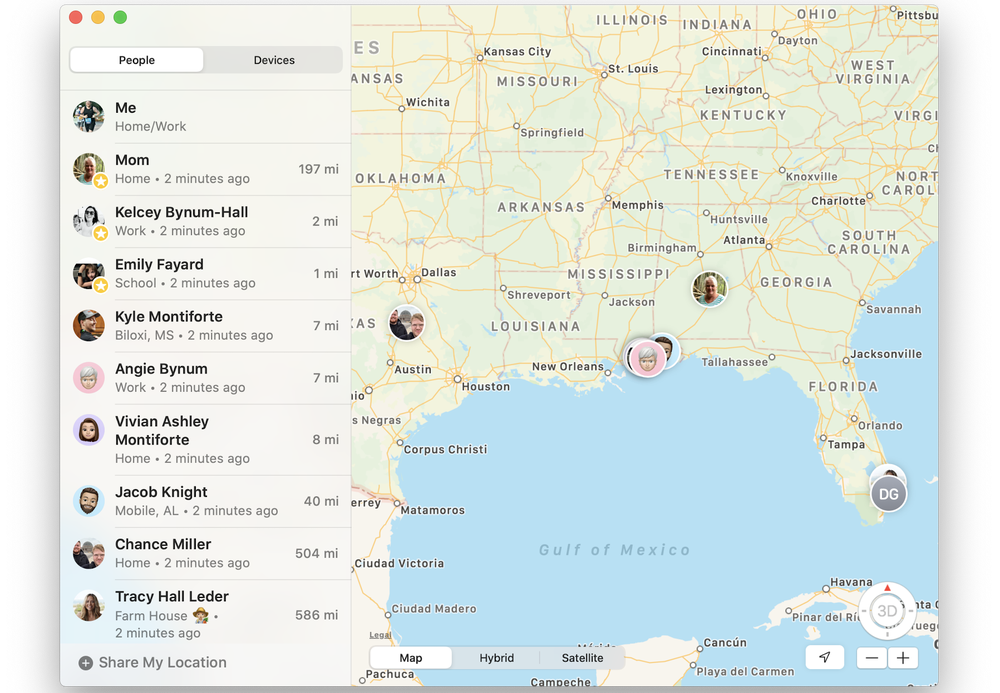Click Vivian Ashley Montiforte's memoji avatar

point(89,430)
